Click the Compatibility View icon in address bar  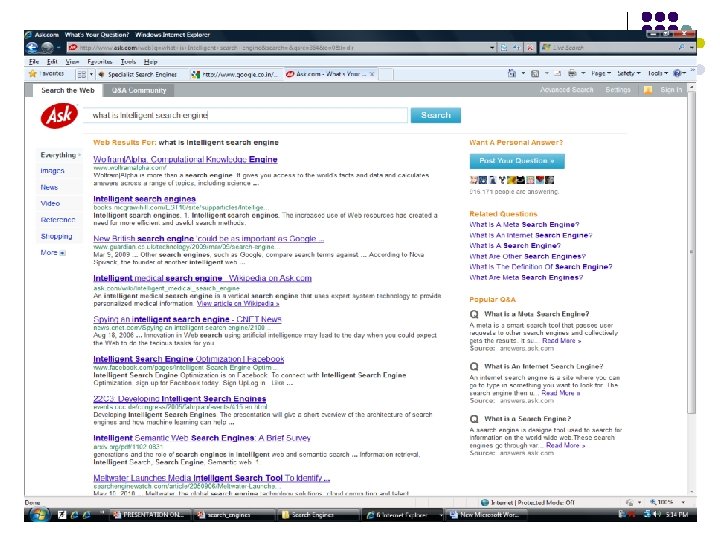(x=504, y=47)
